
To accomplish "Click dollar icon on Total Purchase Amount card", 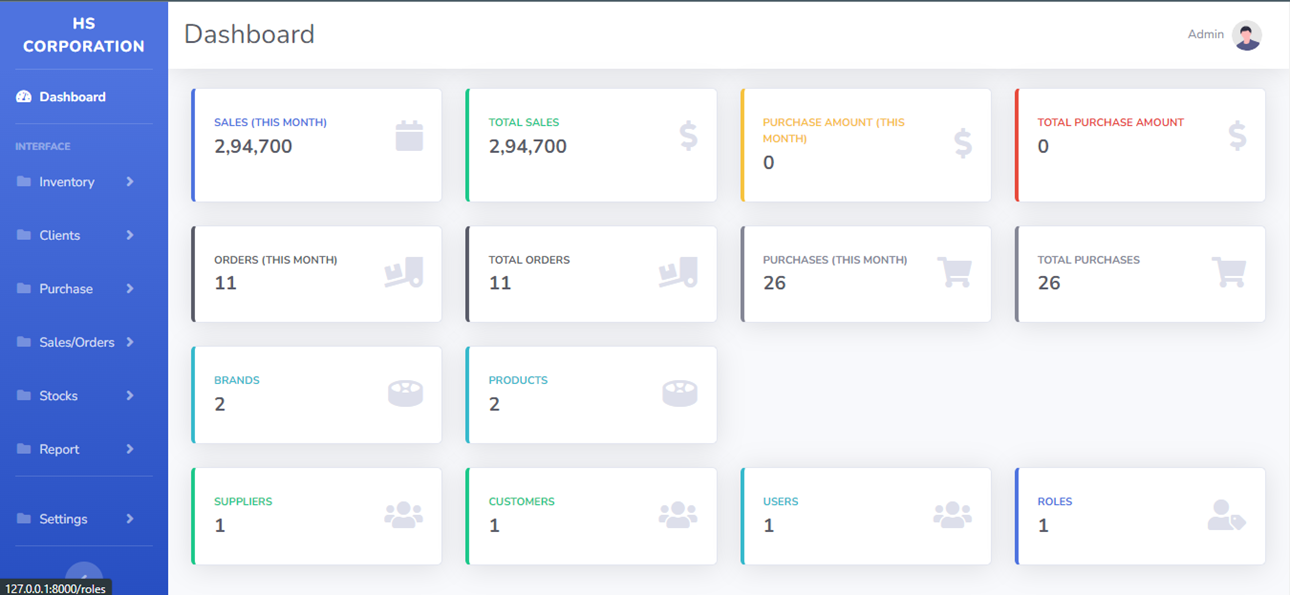I will tap(1237, 136).
